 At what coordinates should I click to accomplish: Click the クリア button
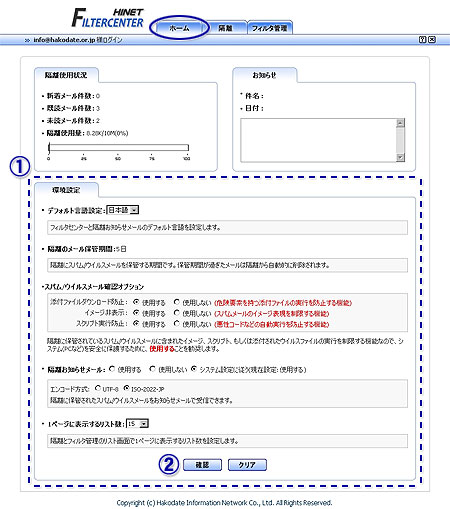[x=247, y=465]
